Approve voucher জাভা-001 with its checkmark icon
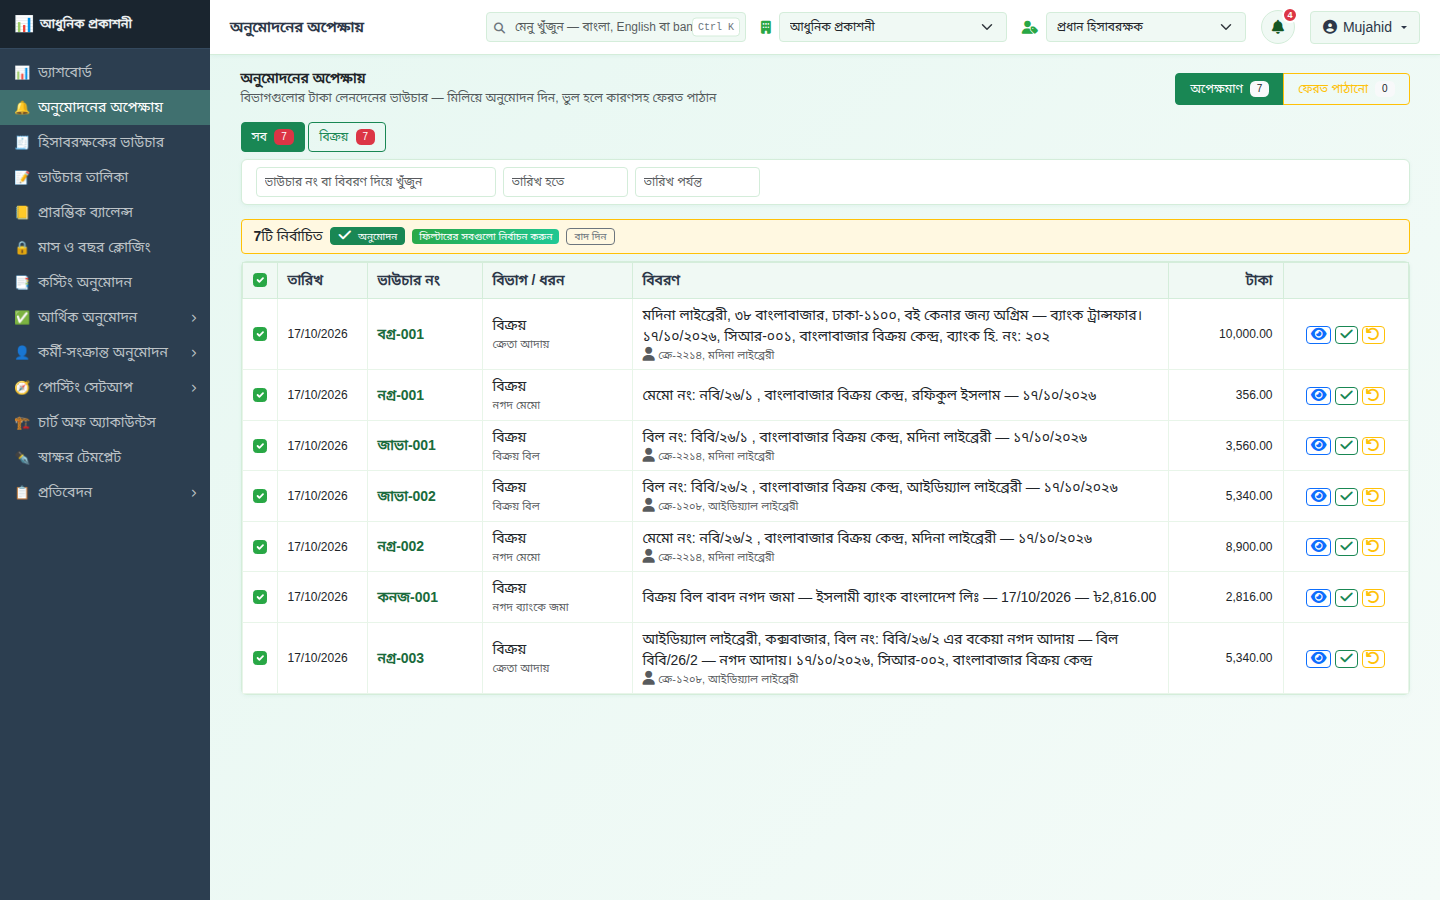 pos(1347,445)
